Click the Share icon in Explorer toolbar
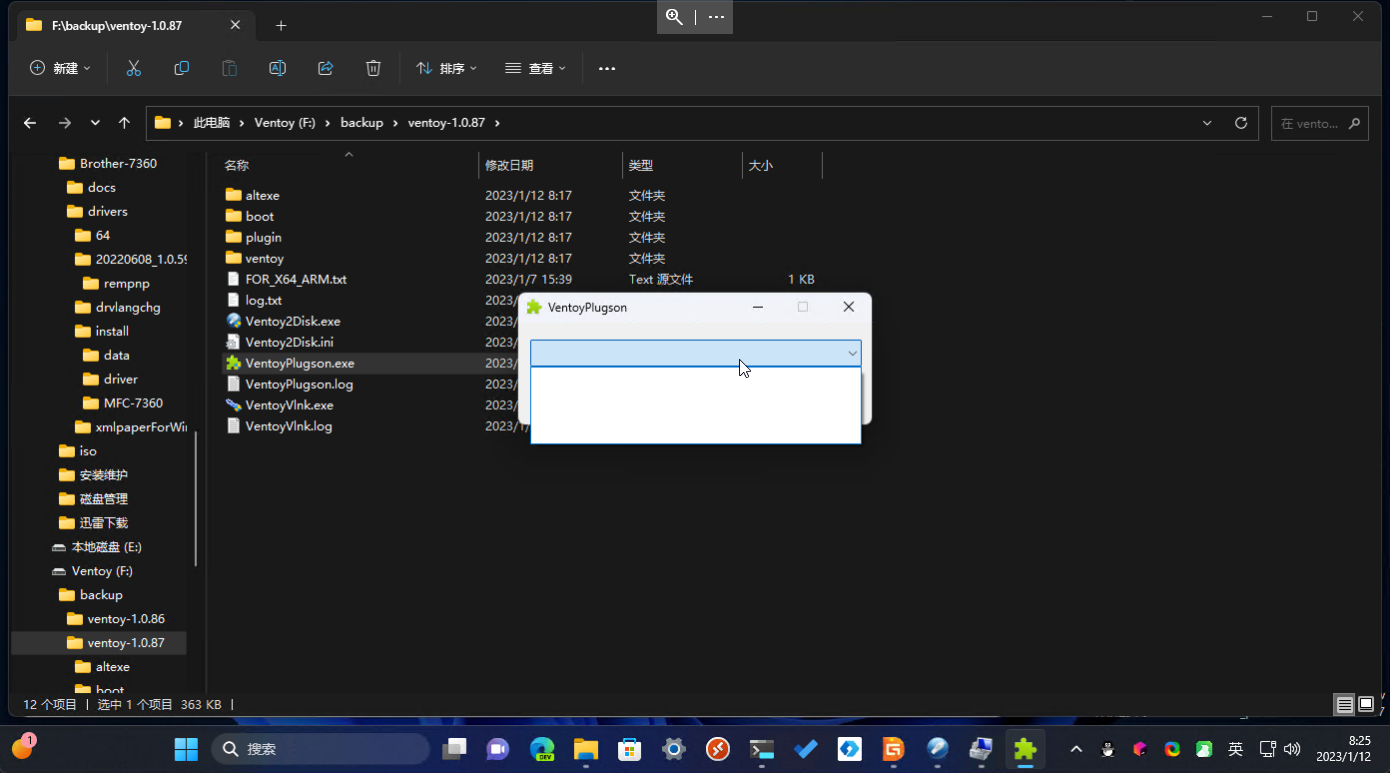This screenshot has width=1390, height=773. pos(325,68)
